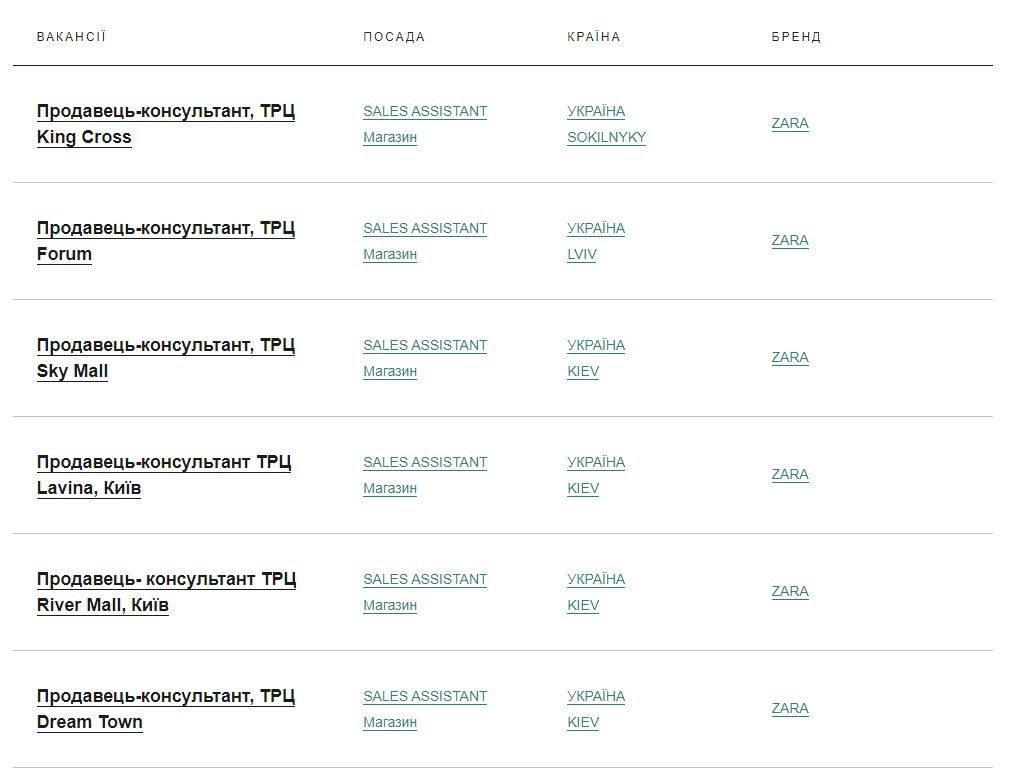
Task: Click the БРЕНД column header
Action: click(x=795, y=37)
